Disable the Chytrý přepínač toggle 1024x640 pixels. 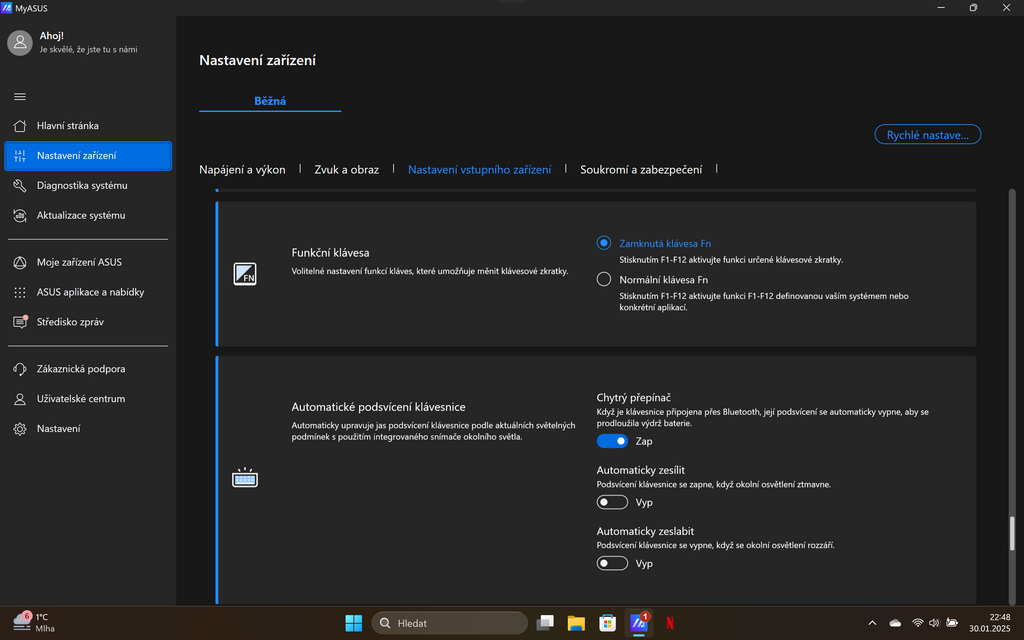coord(612,440)
